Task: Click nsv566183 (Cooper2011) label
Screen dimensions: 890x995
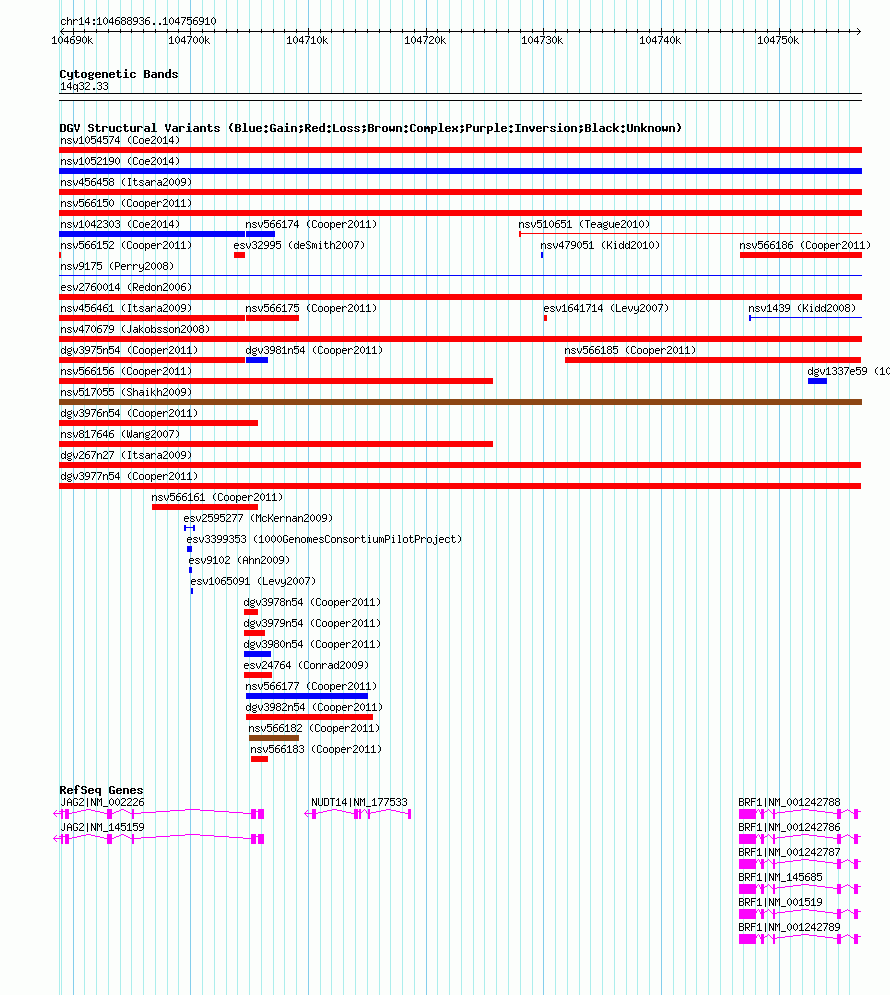Action: [316, 748]
